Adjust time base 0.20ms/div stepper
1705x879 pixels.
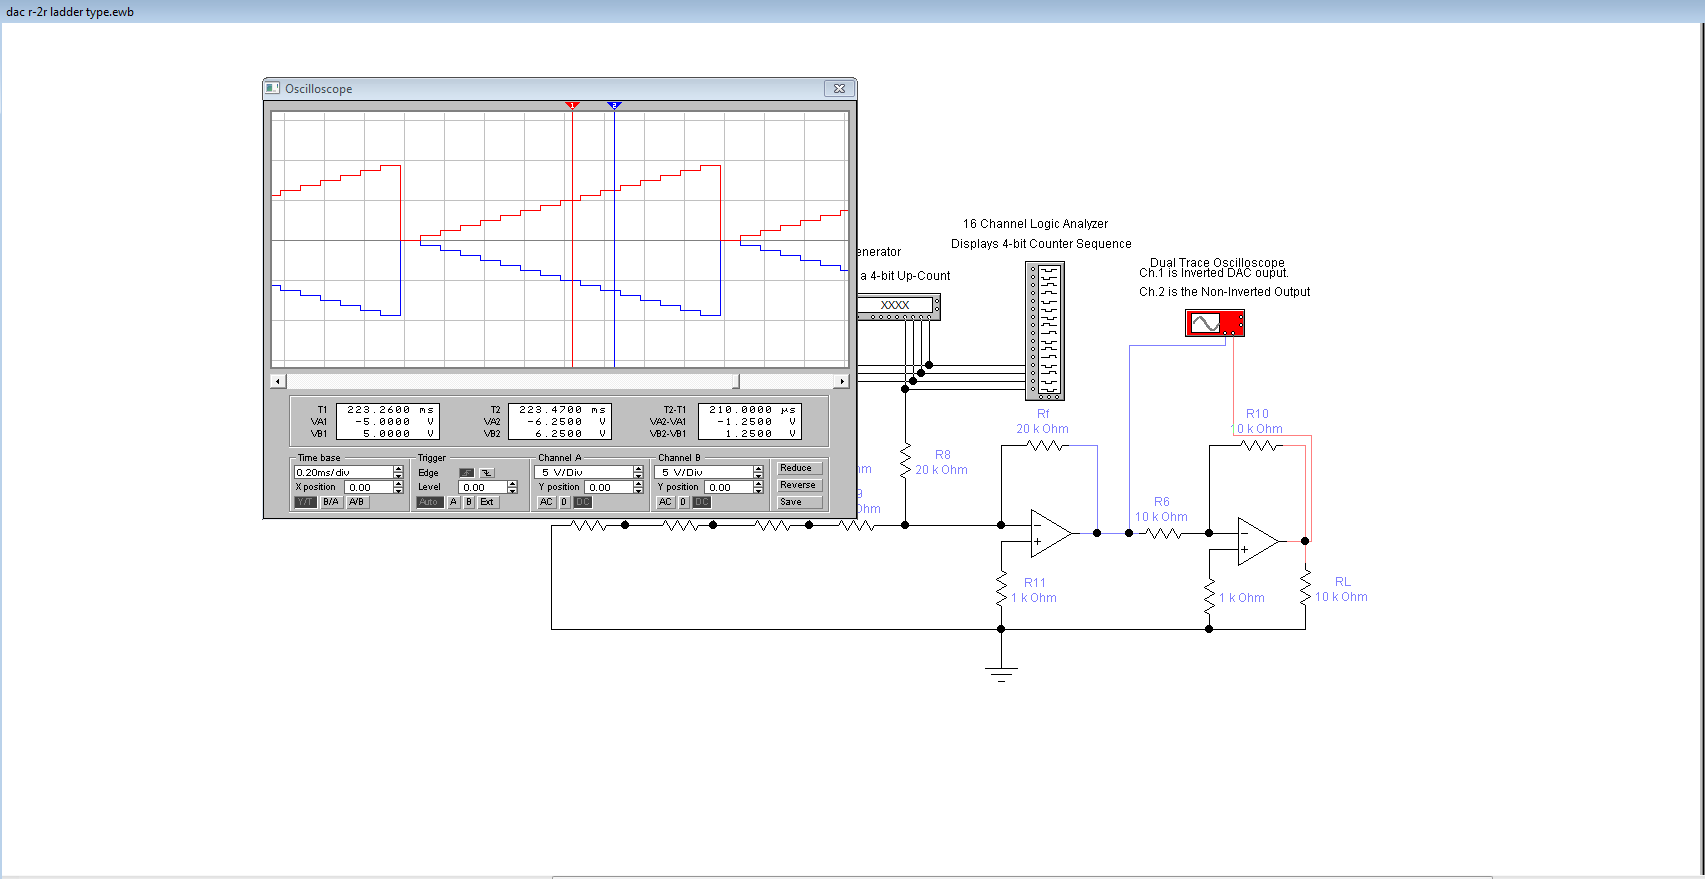(398, 472)
